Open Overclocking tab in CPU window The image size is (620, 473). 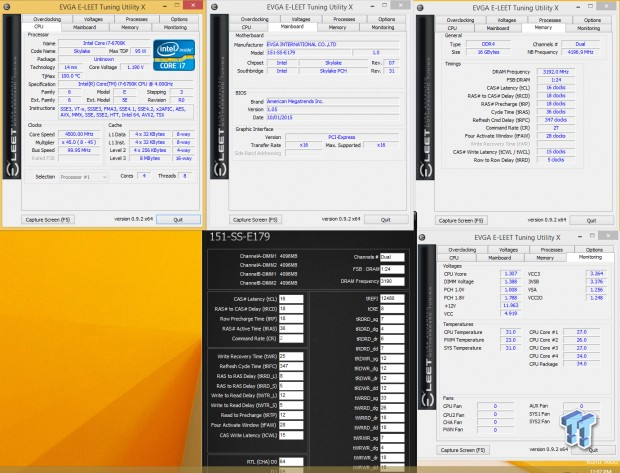(47, 19)
